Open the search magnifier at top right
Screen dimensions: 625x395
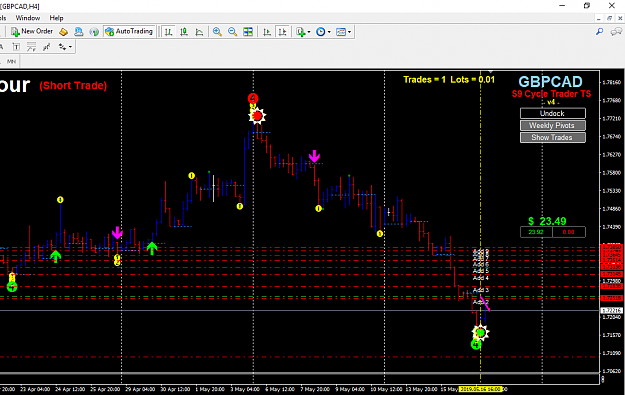[x=599, y=31]
